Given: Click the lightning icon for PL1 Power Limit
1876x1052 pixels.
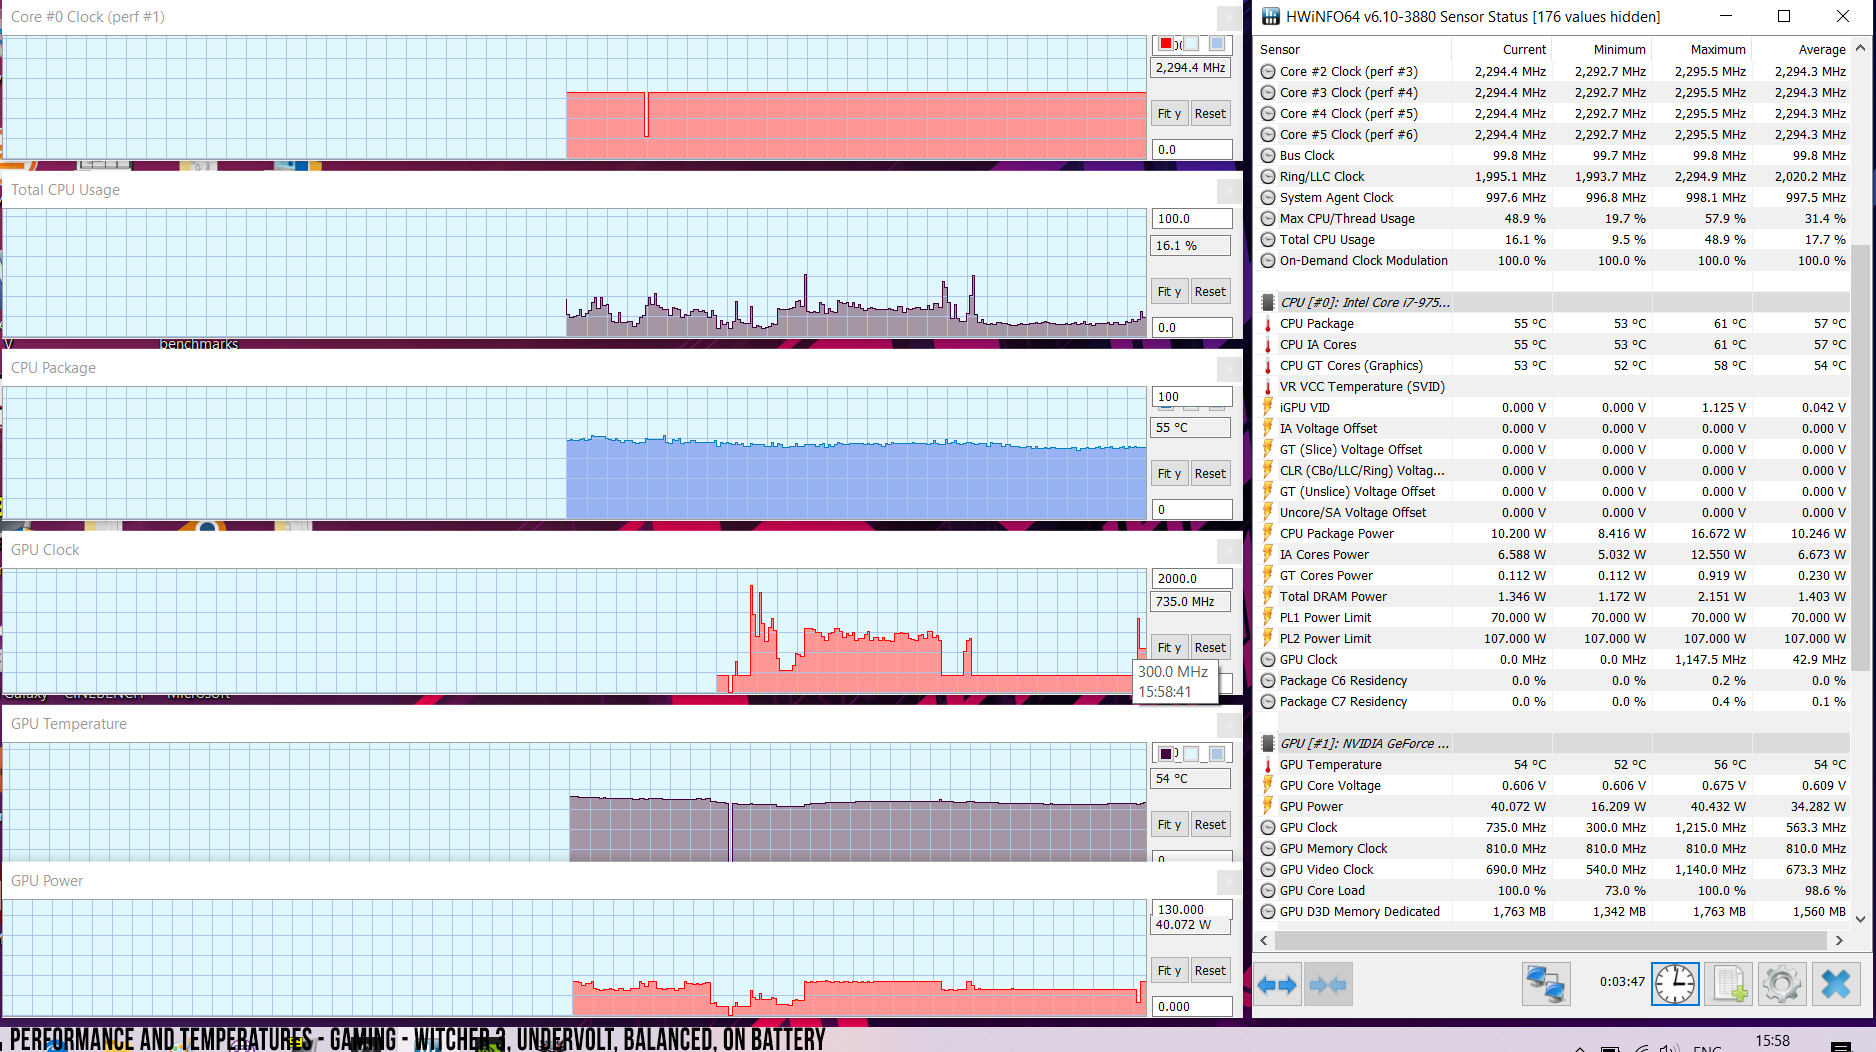Looking at the screenshot, I should point(1268,617).
